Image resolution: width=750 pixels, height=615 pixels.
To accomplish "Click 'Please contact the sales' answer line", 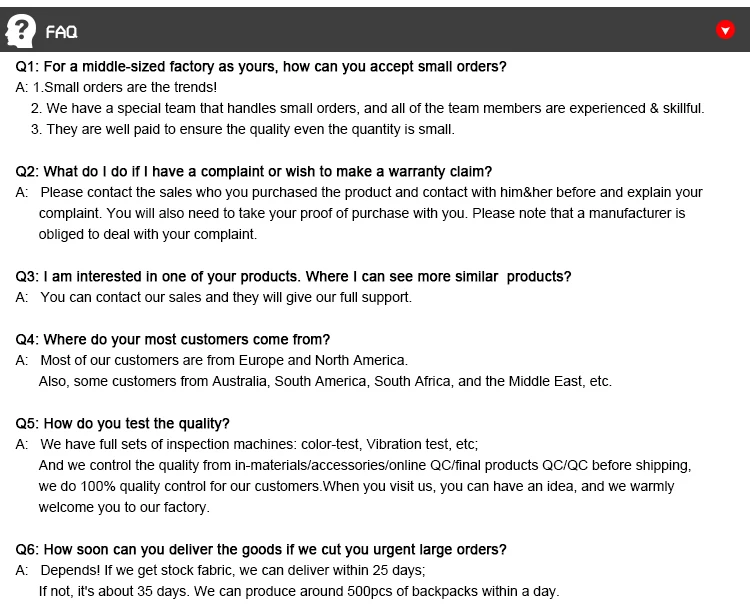I will pyautogui.click(x=370, y=192).
